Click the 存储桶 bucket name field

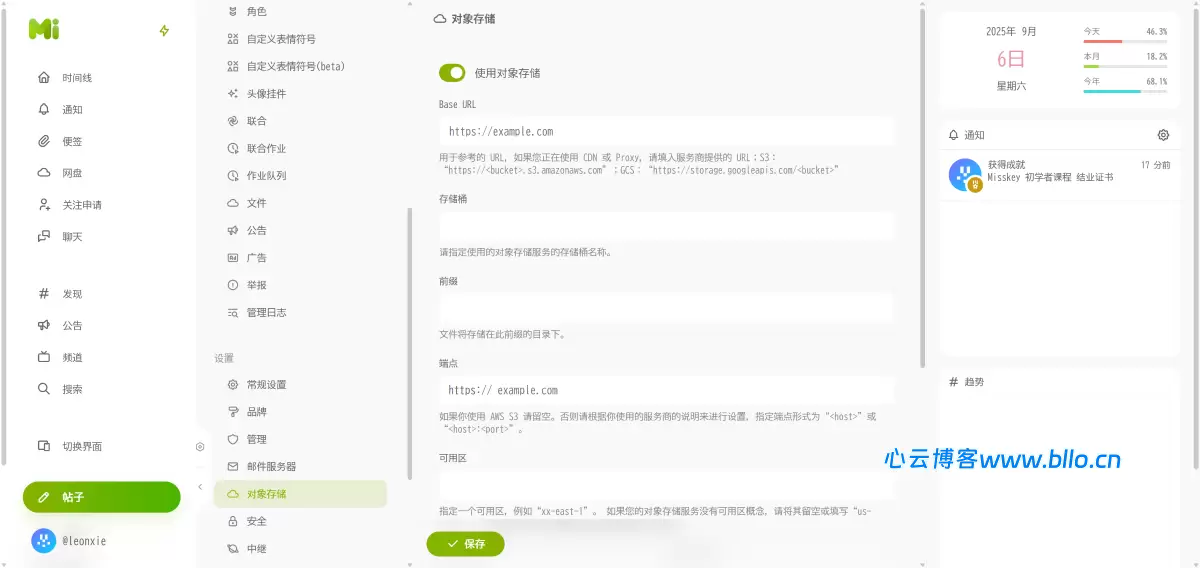[665, 227]
